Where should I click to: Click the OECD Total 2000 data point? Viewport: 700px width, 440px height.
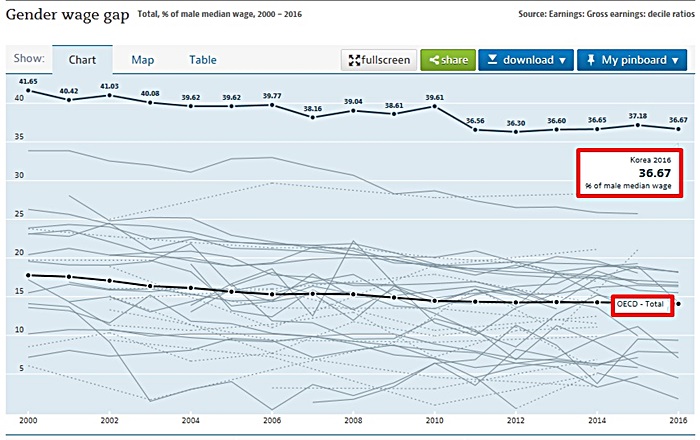[28, 275]
